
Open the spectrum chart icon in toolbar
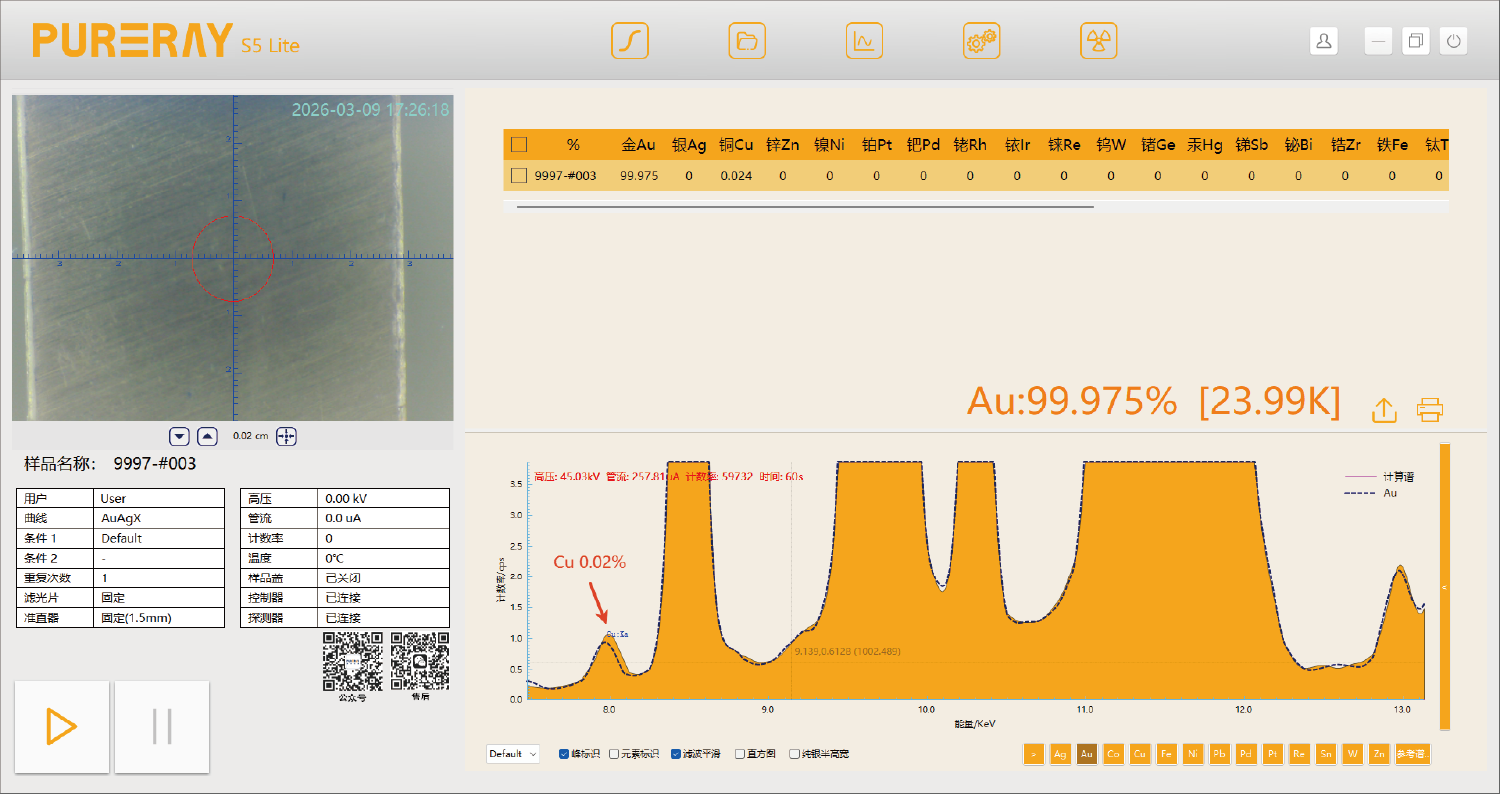864,41
